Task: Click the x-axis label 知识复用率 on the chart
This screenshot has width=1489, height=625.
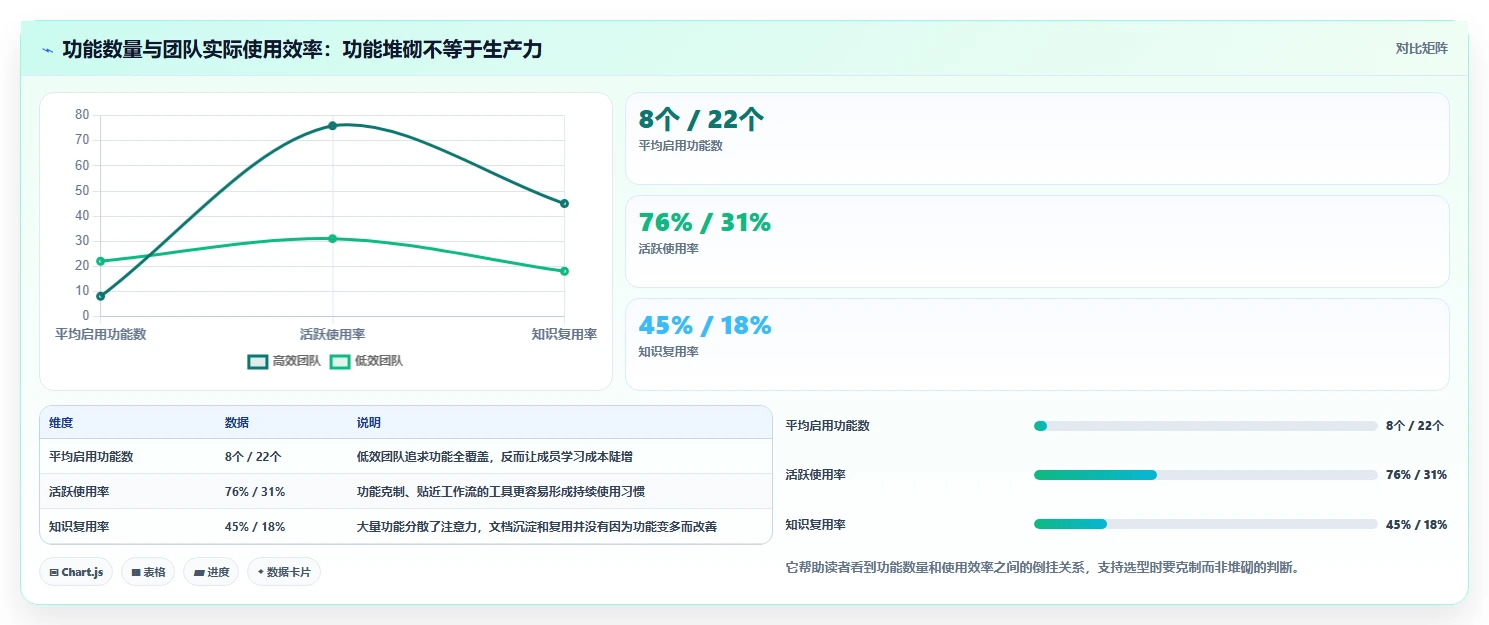Action: [x=564, y=334]
